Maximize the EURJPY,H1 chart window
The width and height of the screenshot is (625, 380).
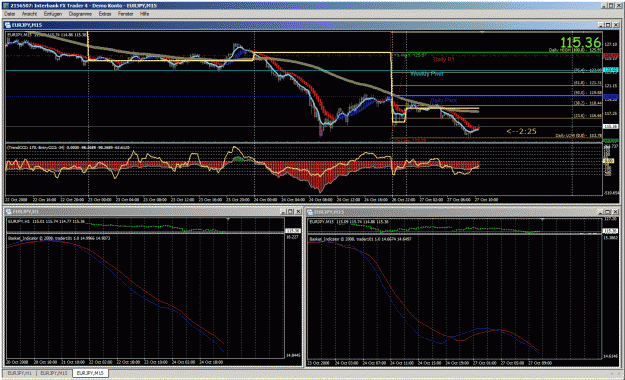point(291,211)
